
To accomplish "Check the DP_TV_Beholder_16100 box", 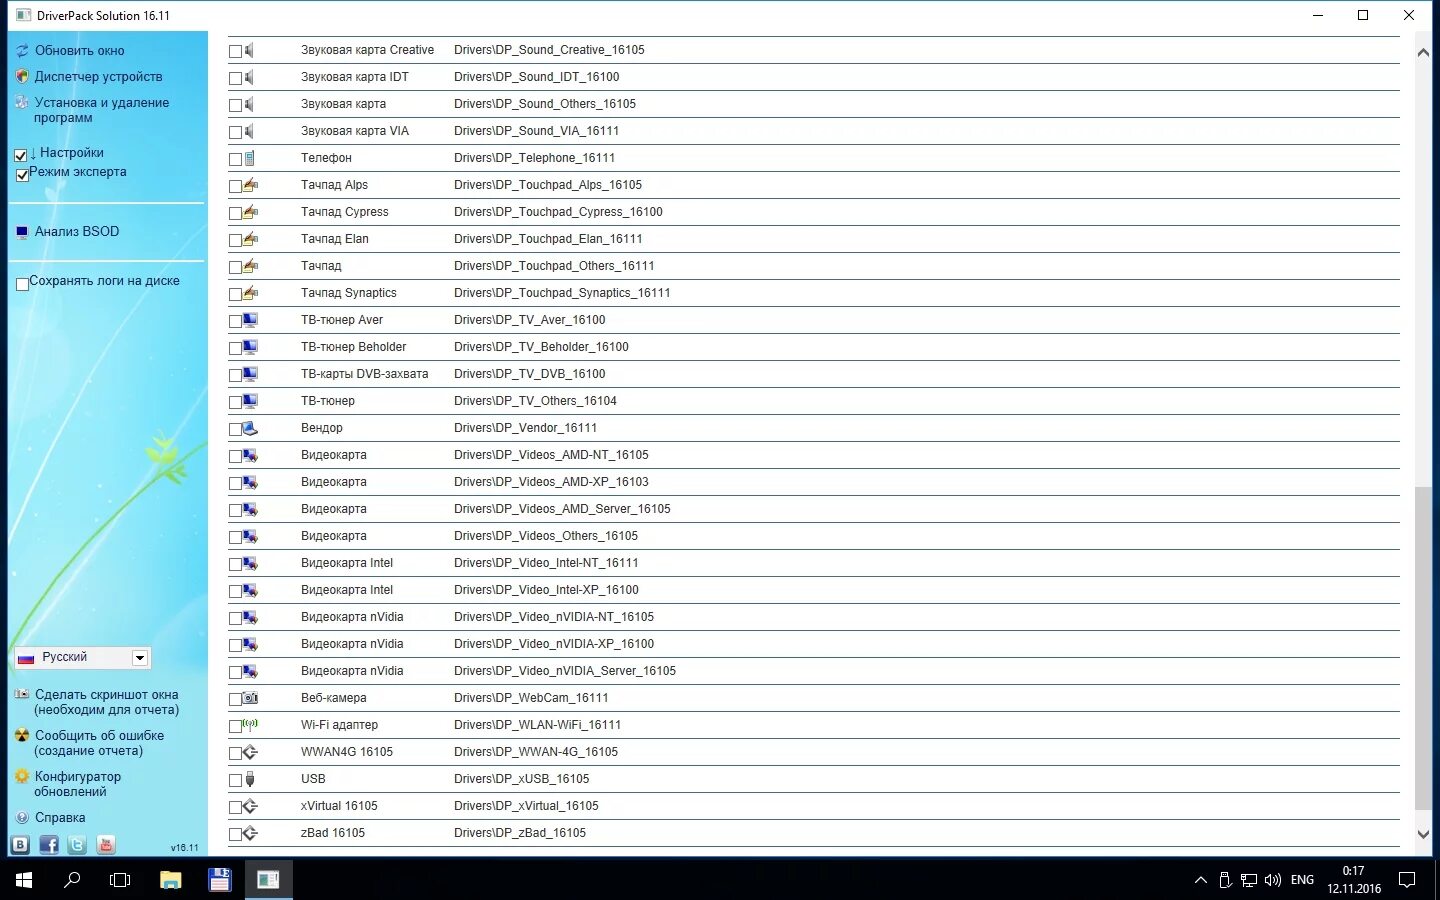I will [235, 348].
